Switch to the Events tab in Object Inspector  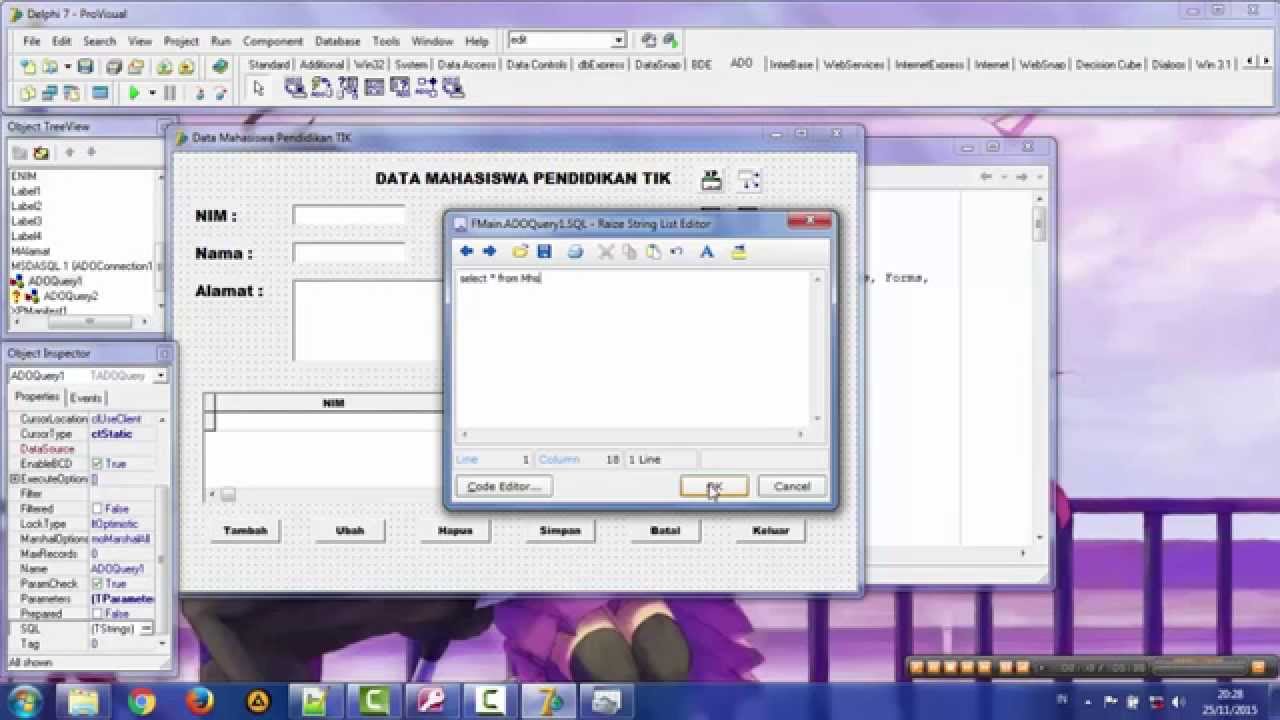(x=85, y=398)
